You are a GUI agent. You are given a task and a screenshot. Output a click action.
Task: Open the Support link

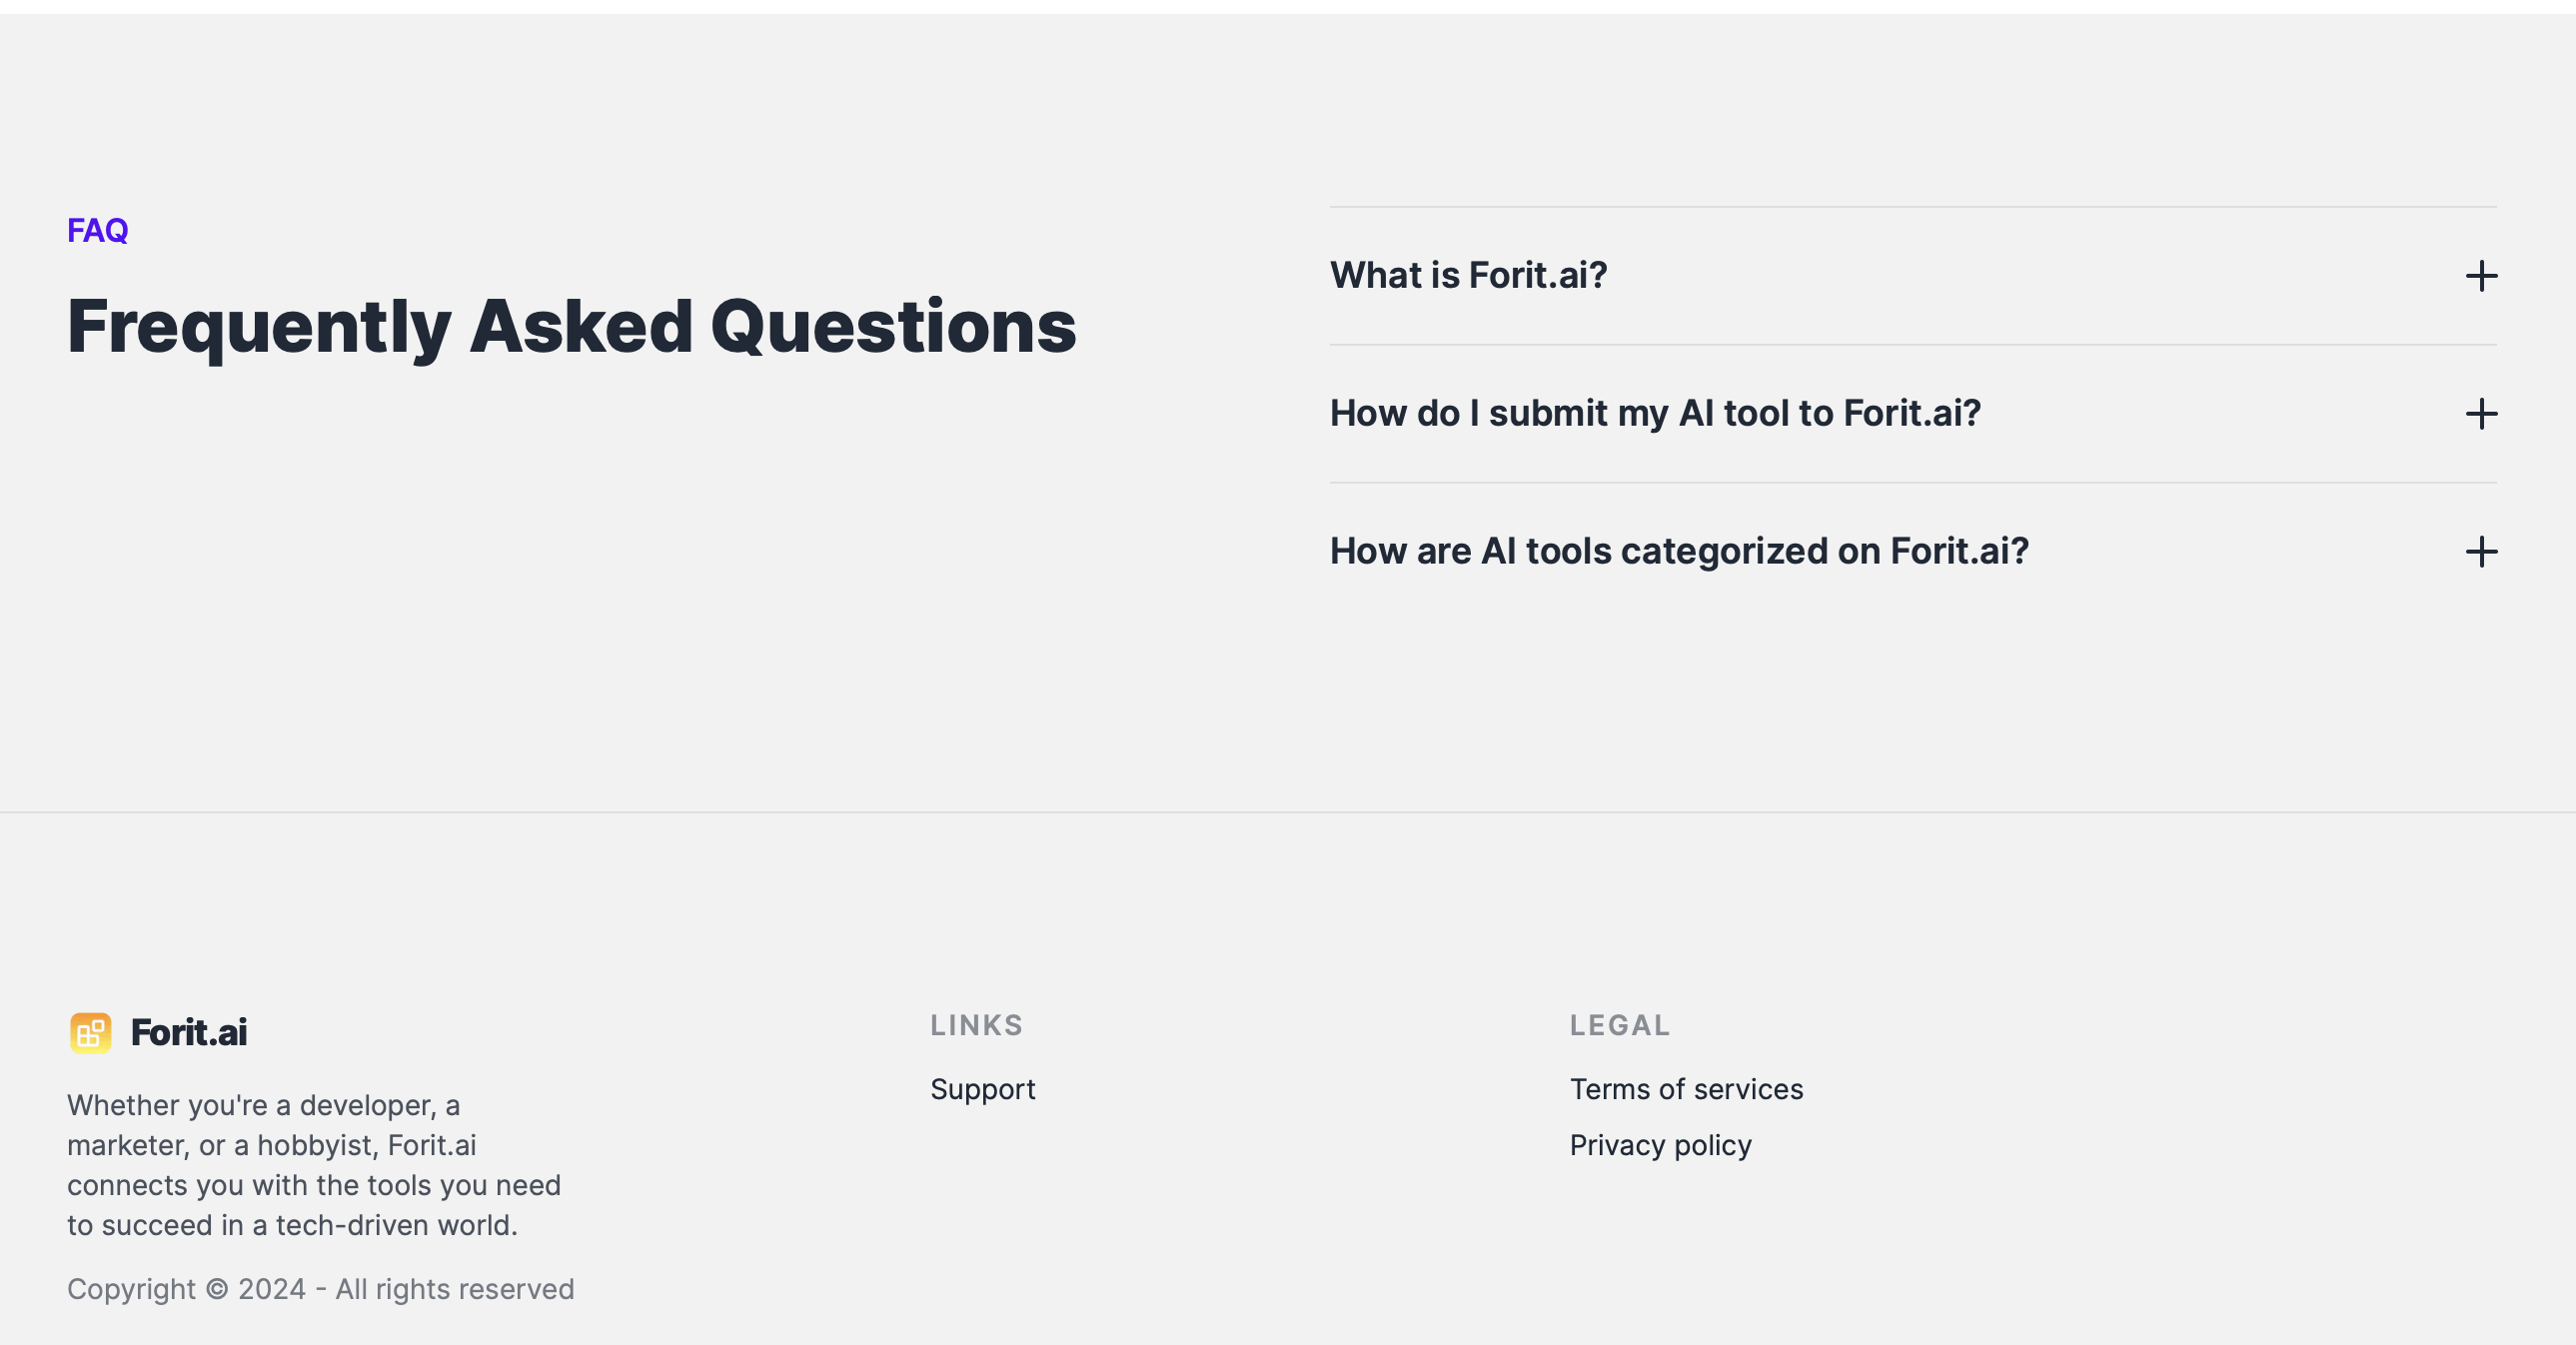(x=982, y=1089)
